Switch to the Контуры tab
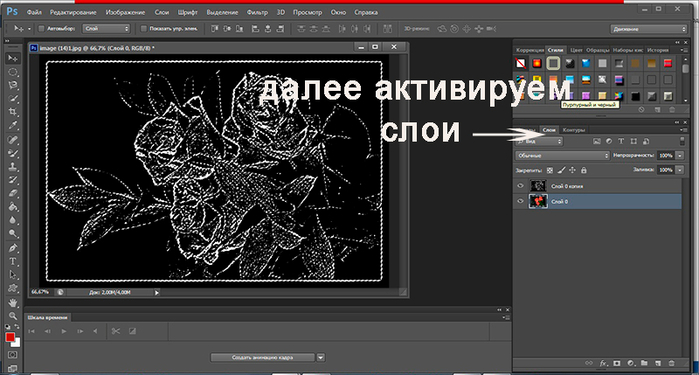 tap(573, 130)
